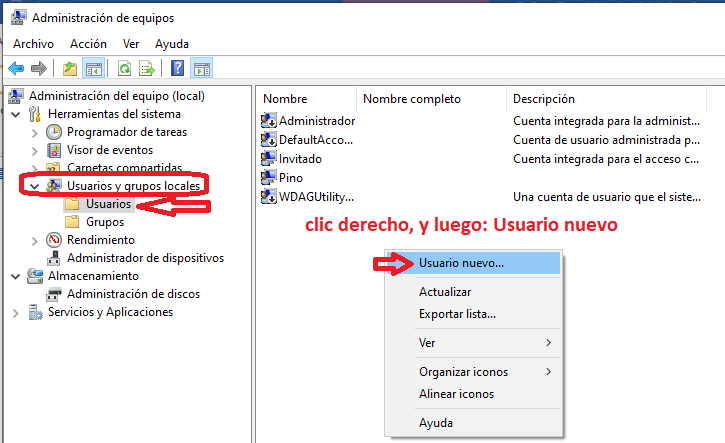The height and width of the screenshot is (443, 725).
Task: Select Administración del equipo (local) root
Action: coord(117,96)
